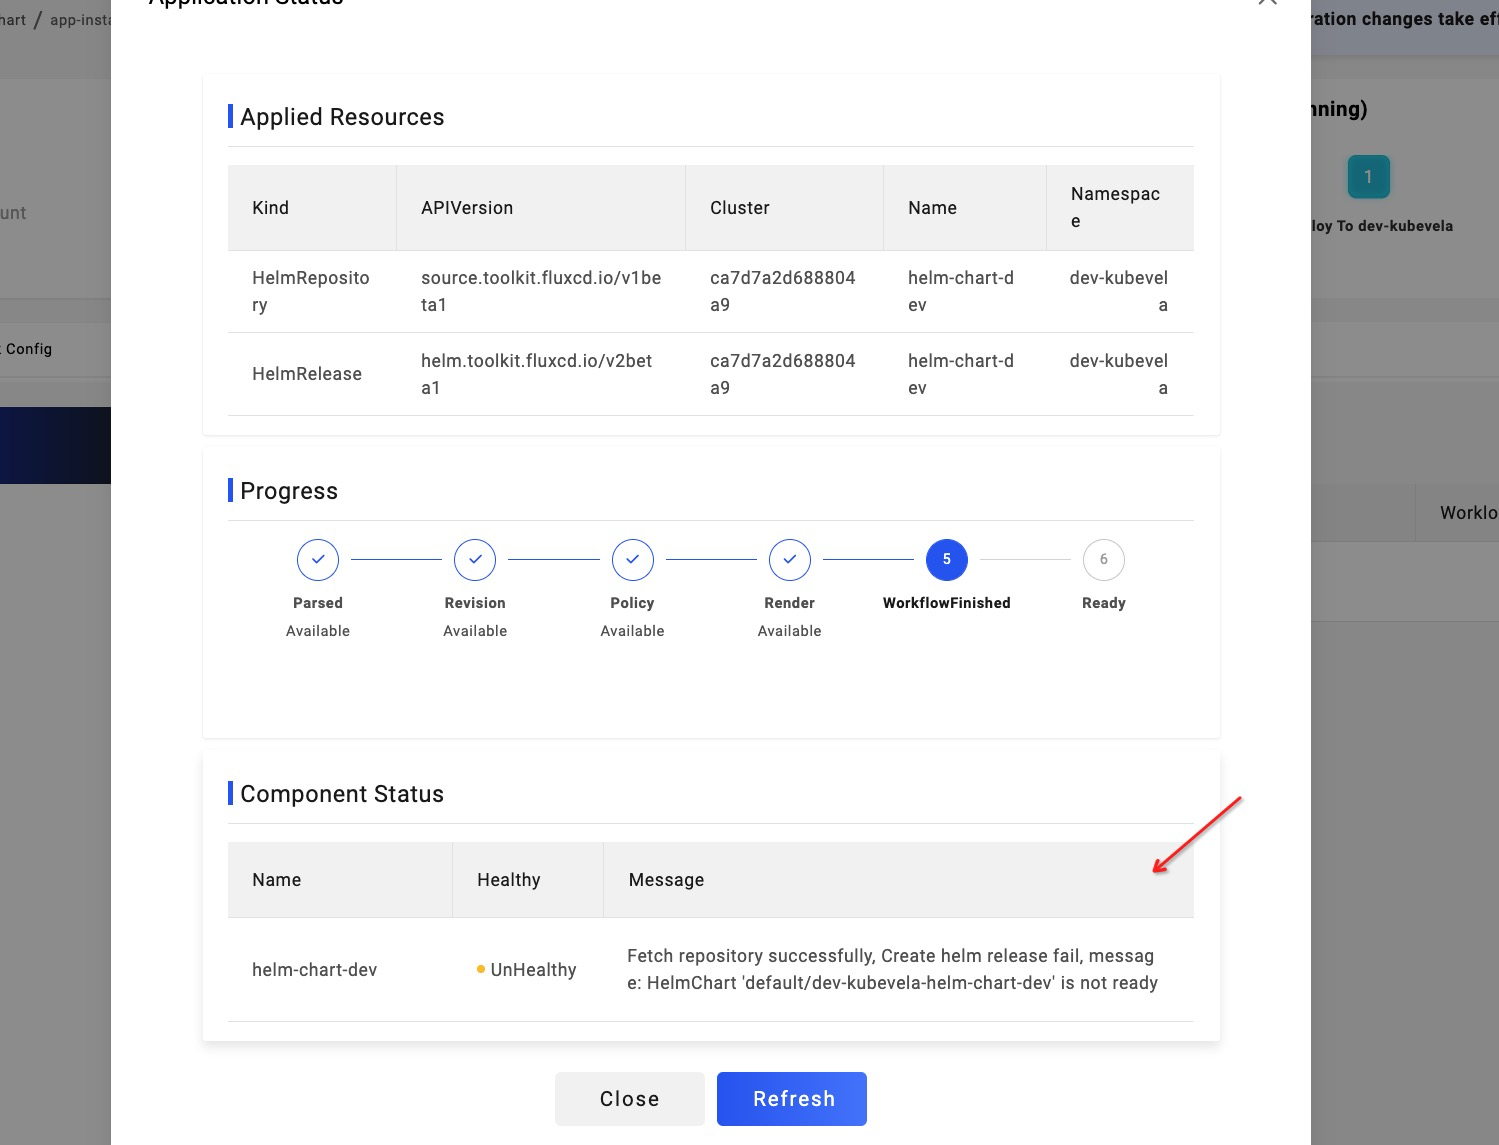Select step 5 WorkflowFinished circle
The image size is (1499, 1145).
(946, 560)
